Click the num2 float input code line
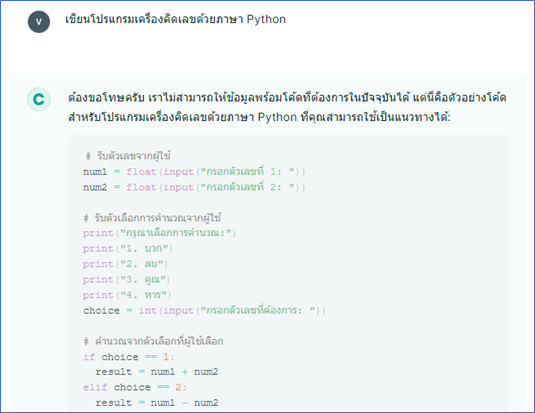Viewport: 535px width, 413px height. 194,187
